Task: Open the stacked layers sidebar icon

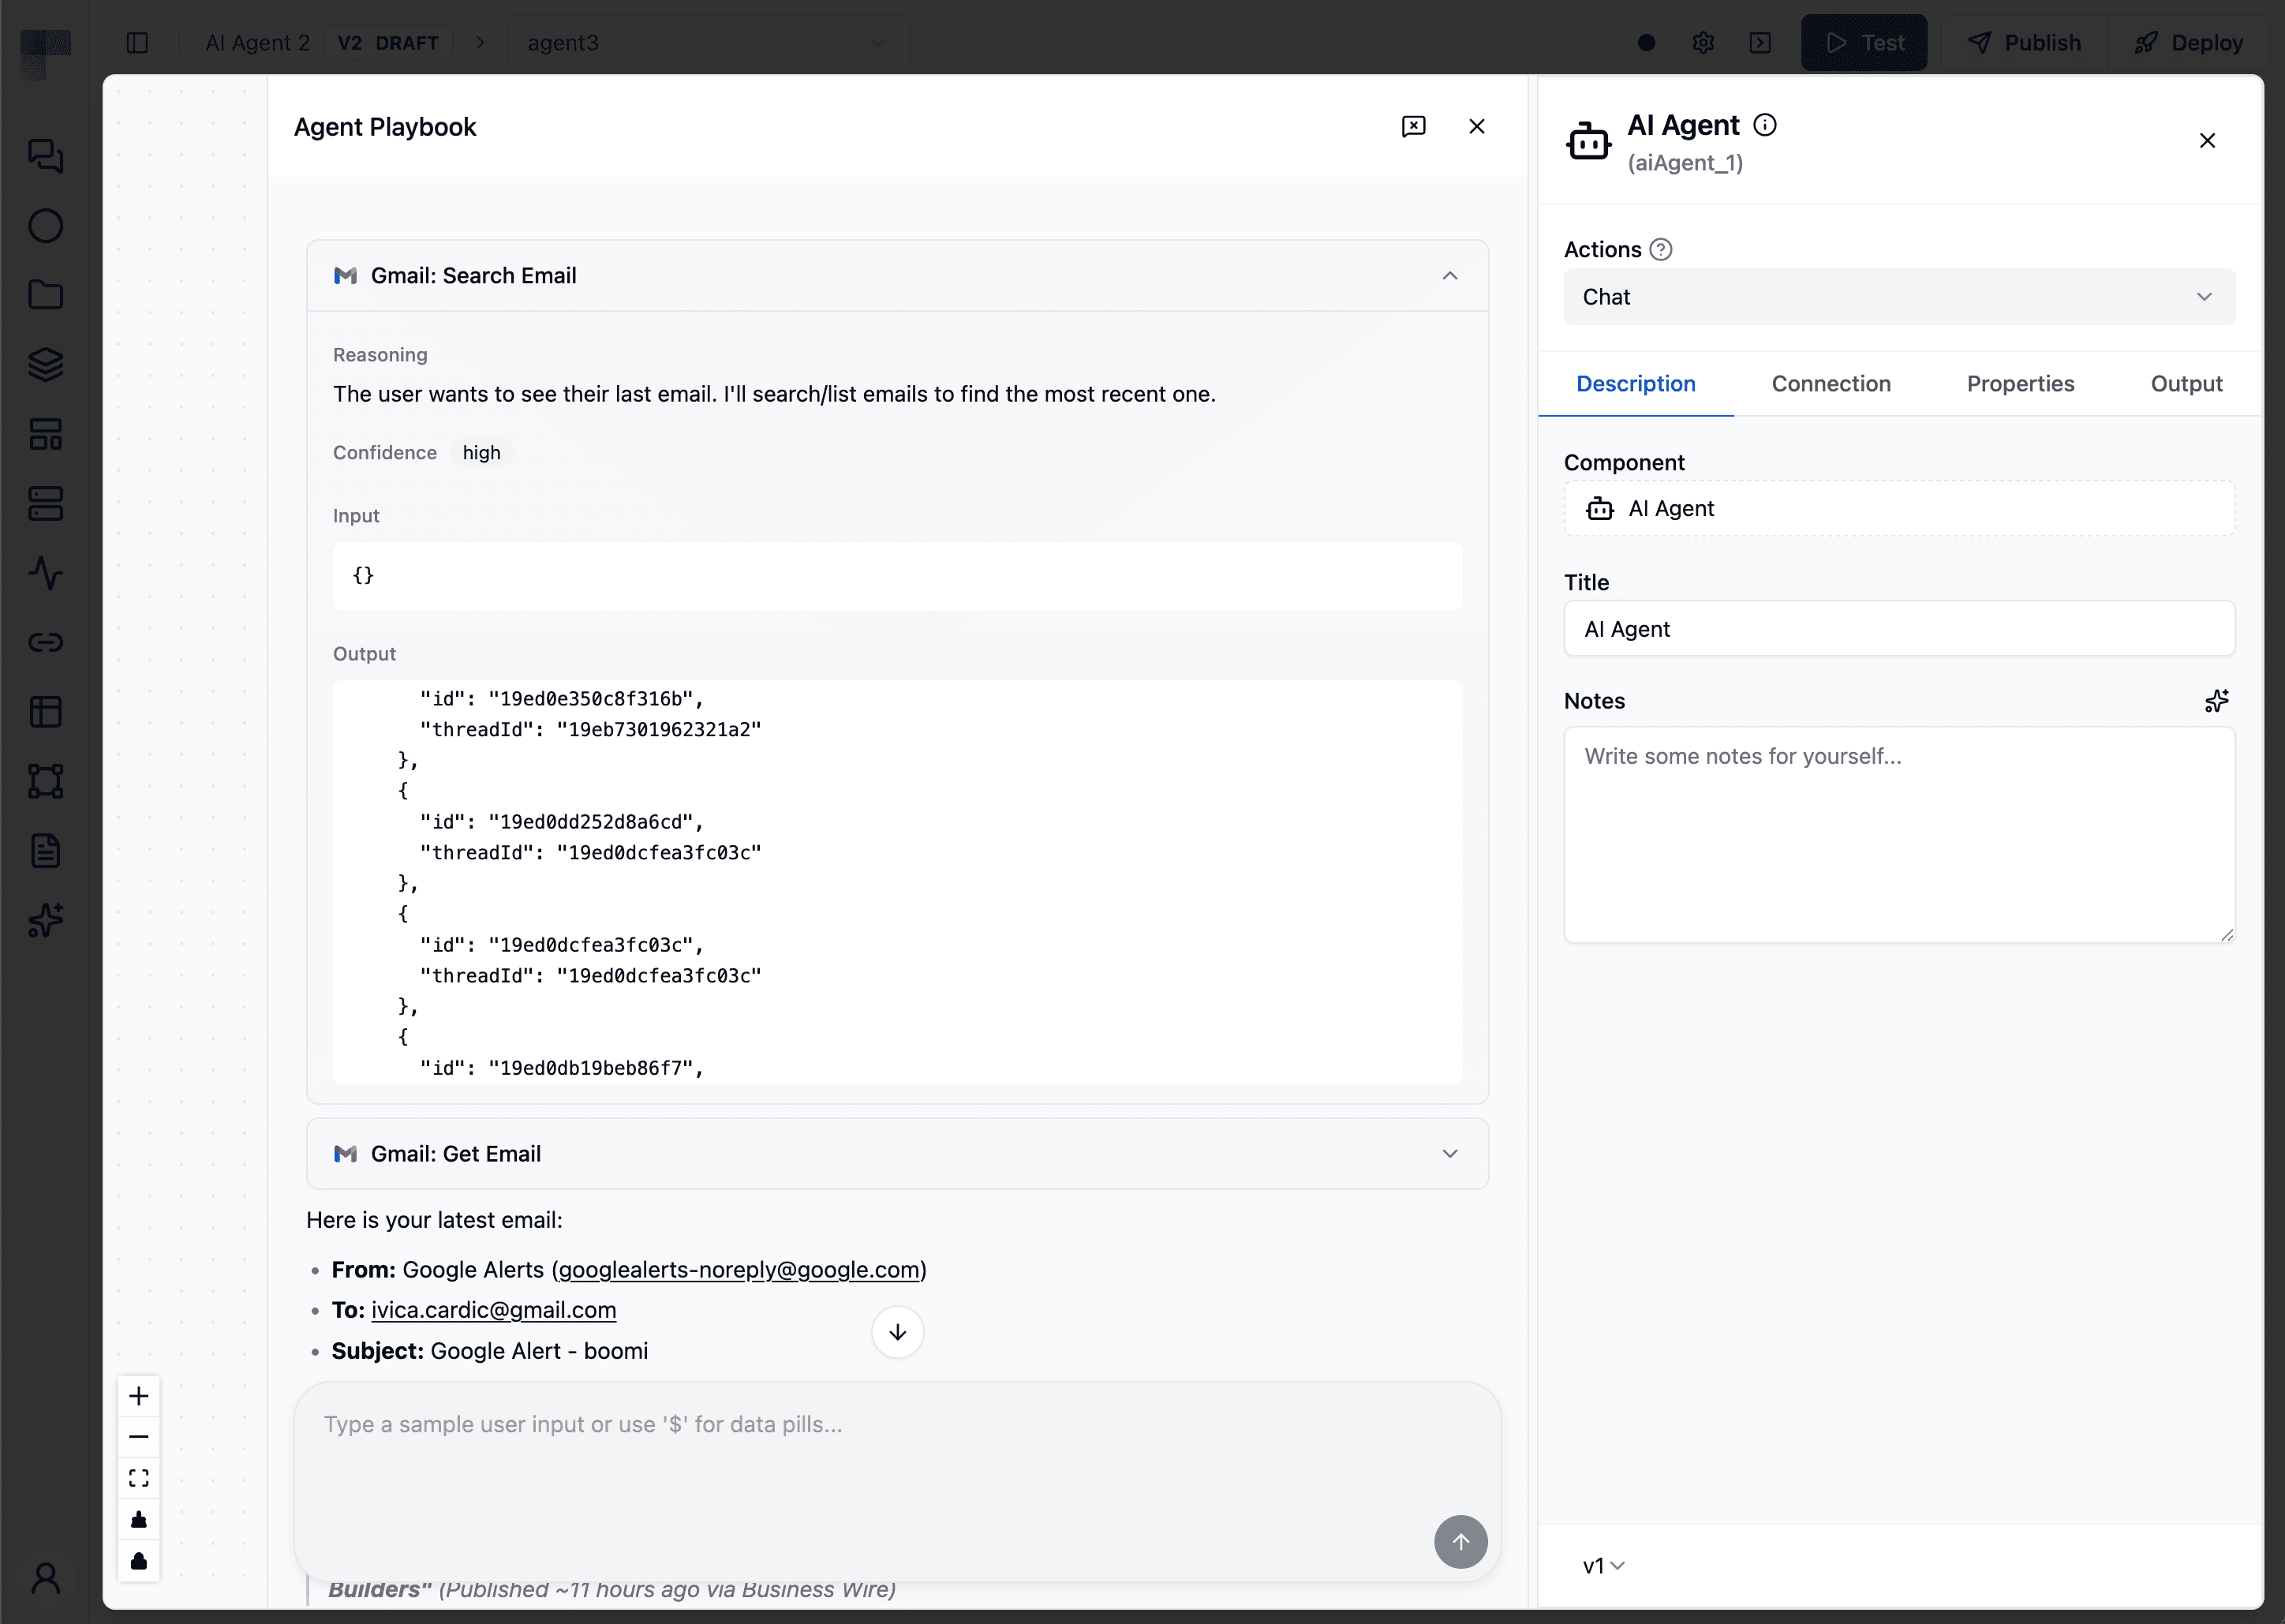Action: click(x=46, y=364)
